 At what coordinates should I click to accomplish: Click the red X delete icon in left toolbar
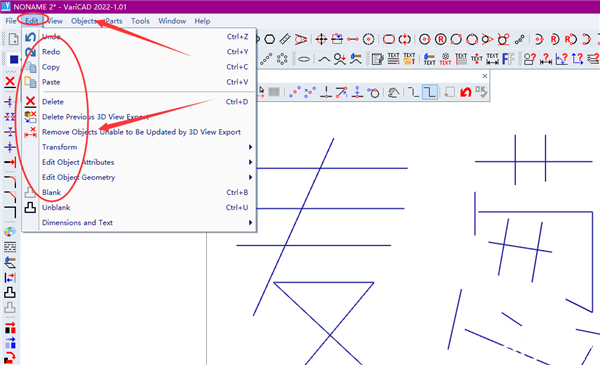10,81
